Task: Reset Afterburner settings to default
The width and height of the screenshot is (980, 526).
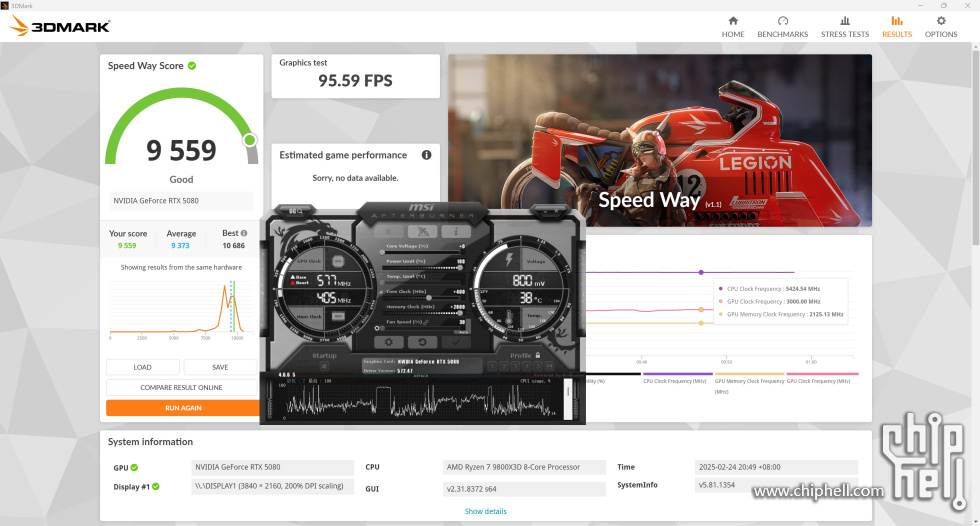Action: pyautogui.click(x=422, y=342)
